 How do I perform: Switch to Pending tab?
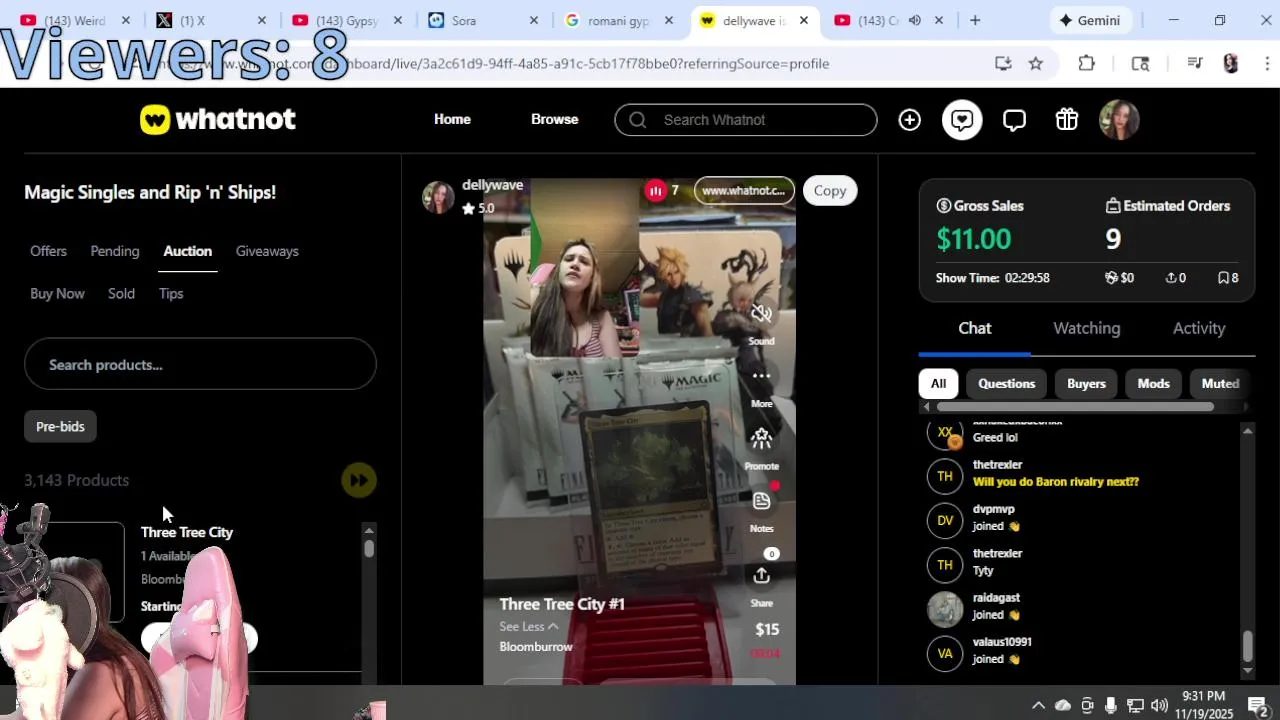pyautogui.click(x=115, y=251)
